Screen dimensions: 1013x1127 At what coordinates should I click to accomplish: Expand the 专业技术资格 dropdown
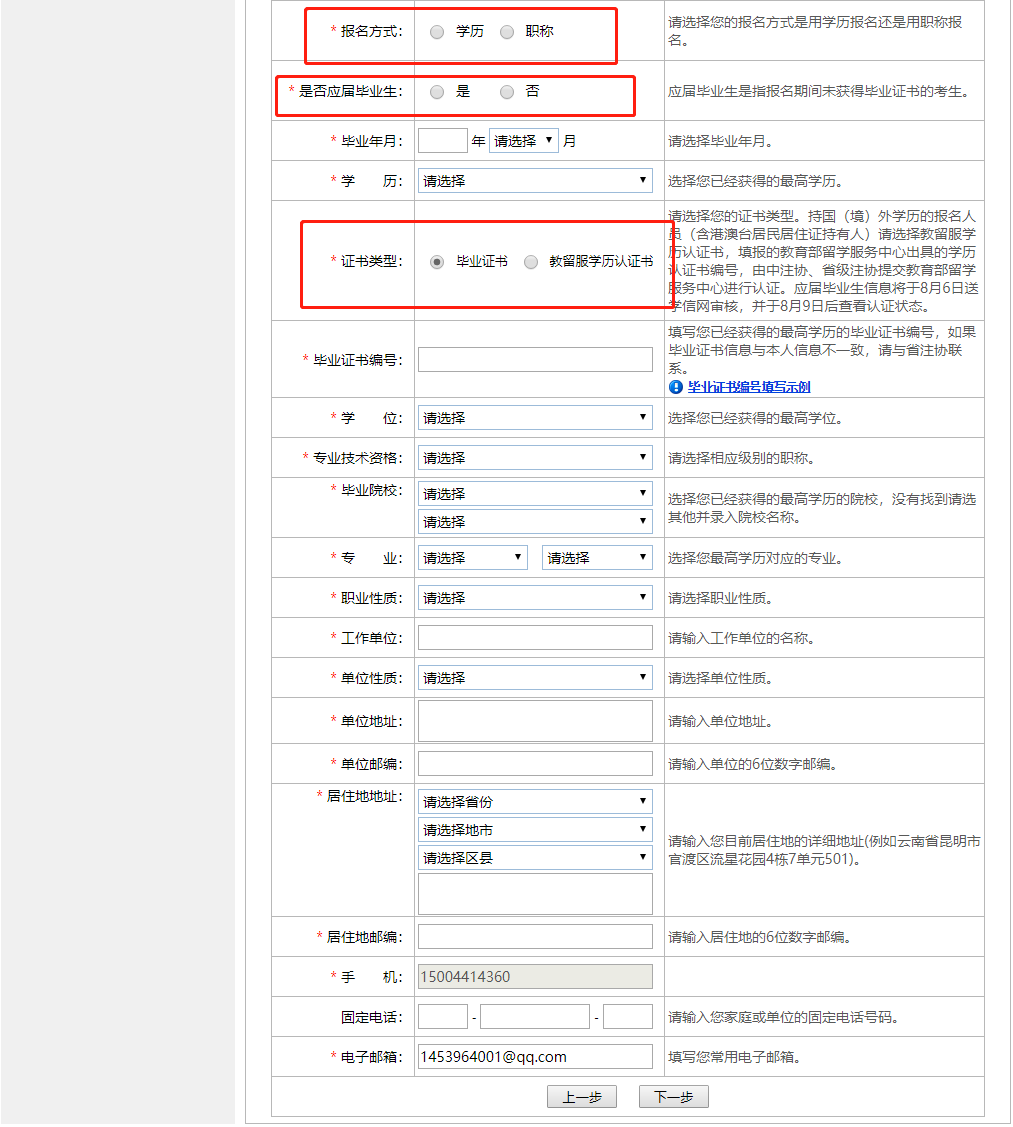(535, 457)
